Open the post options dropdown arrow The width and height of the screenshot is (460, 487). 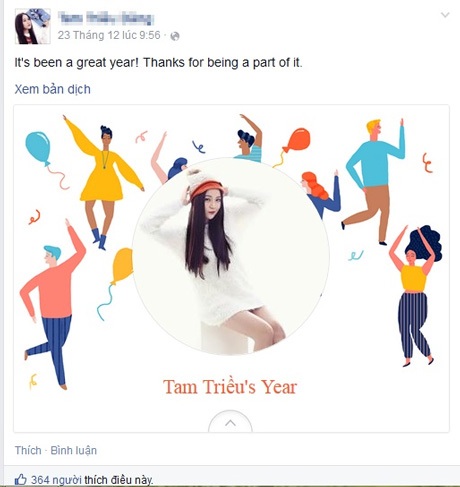pyautogui.click(x=445, y=15)
